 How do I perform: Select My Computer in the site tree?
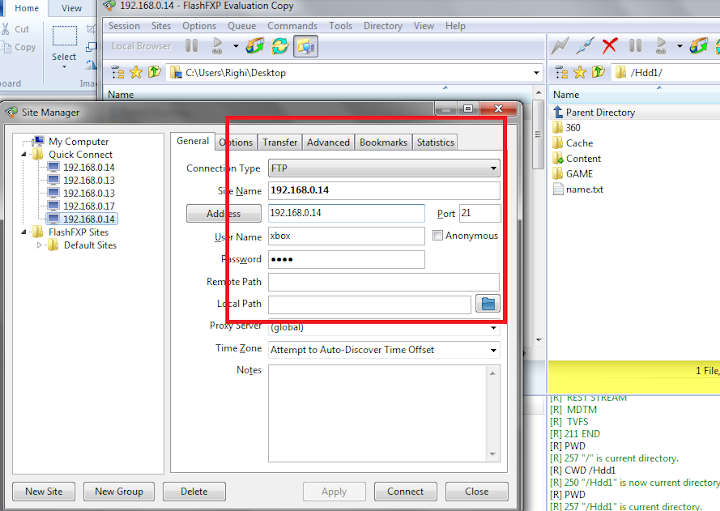[x=79, y=141]
